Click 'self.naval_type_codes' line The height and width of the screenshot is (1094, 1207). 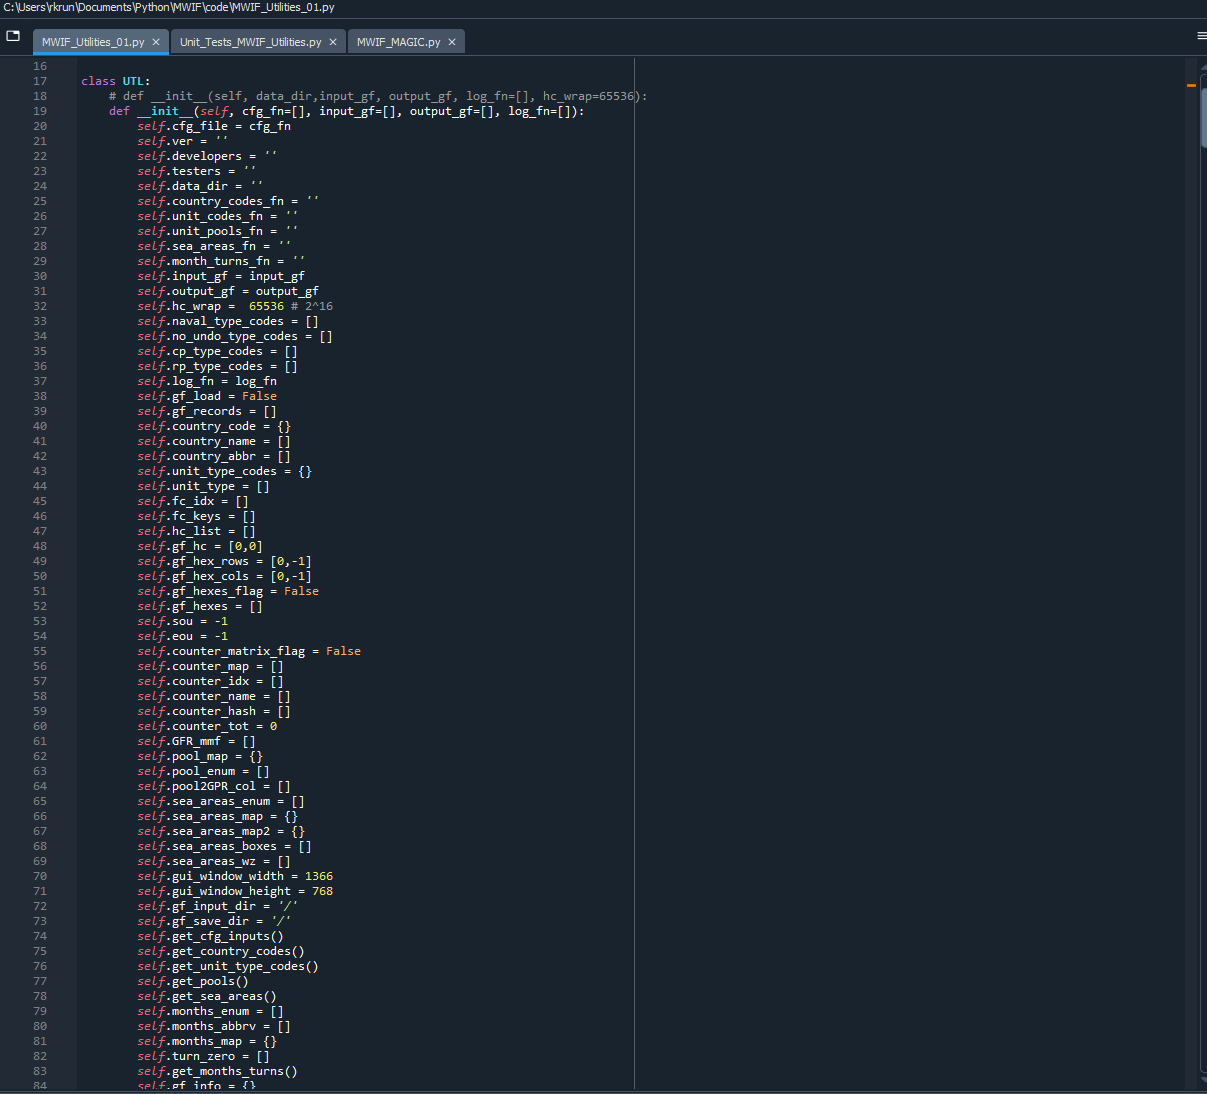[x=228, y=321]
